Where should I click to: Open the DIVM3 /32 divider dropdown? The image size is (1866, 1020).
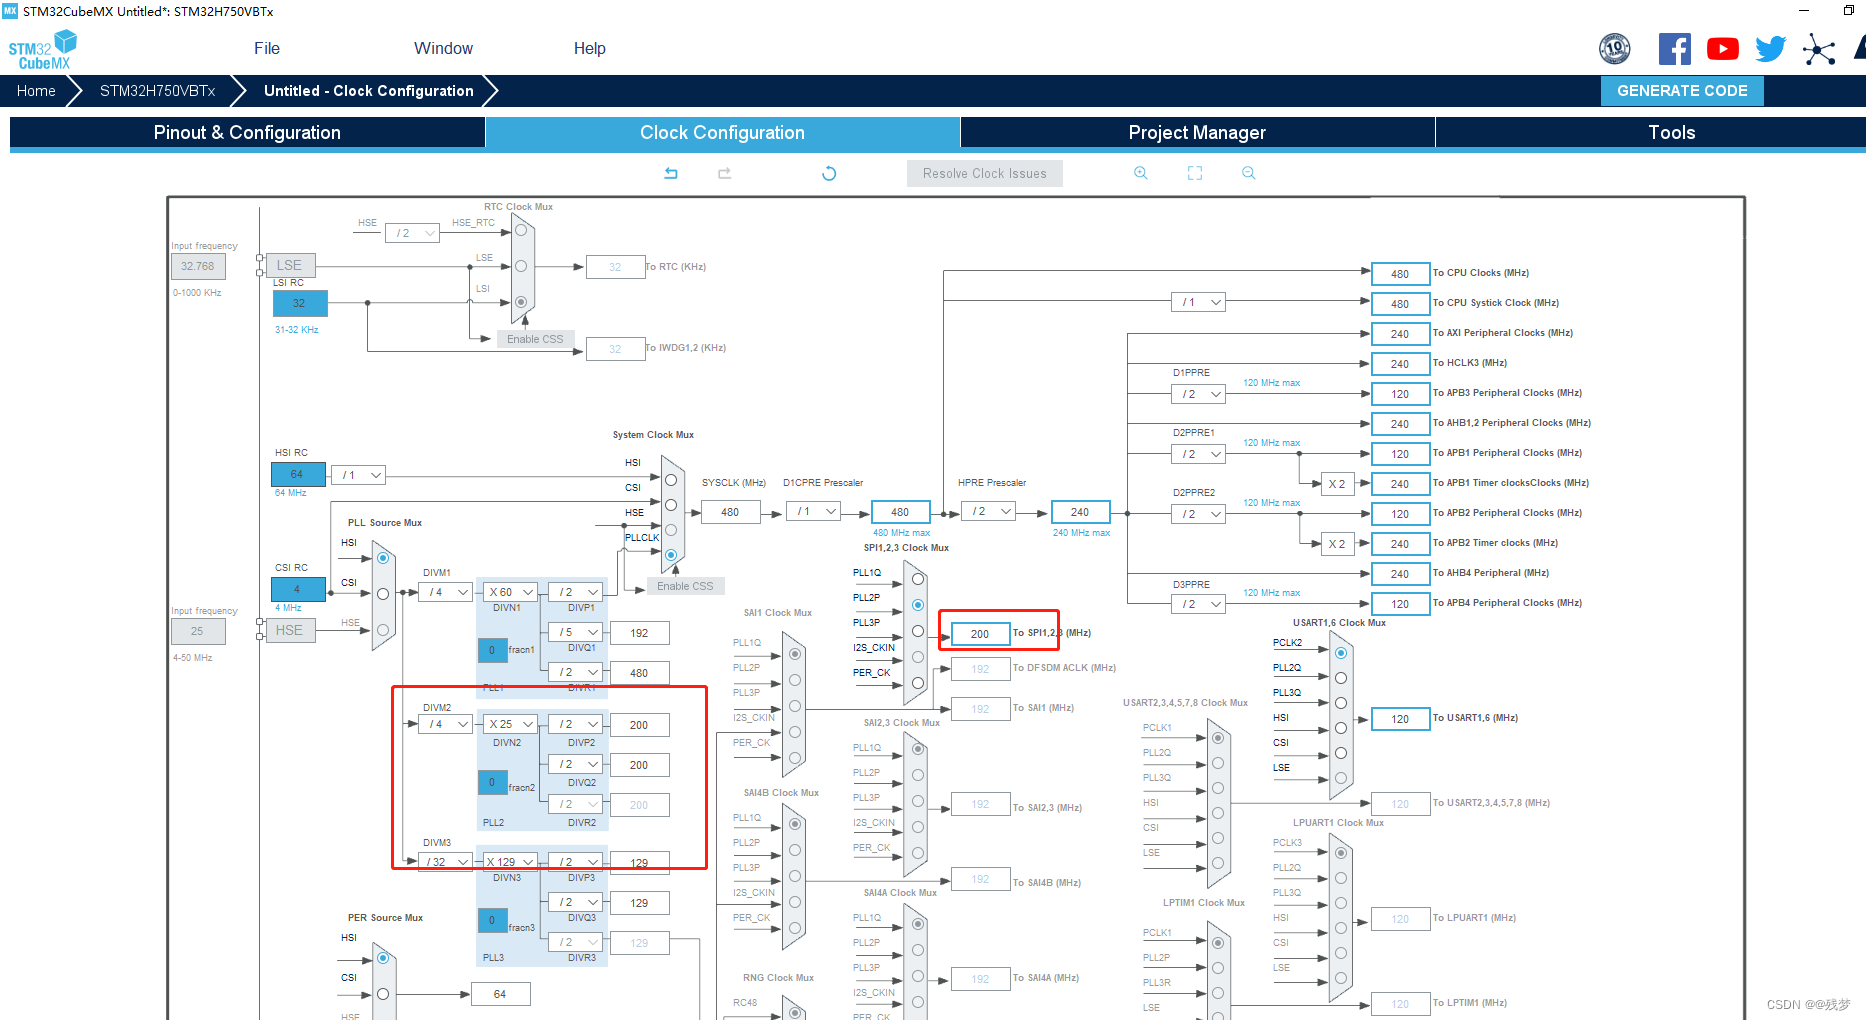point(446,861)
